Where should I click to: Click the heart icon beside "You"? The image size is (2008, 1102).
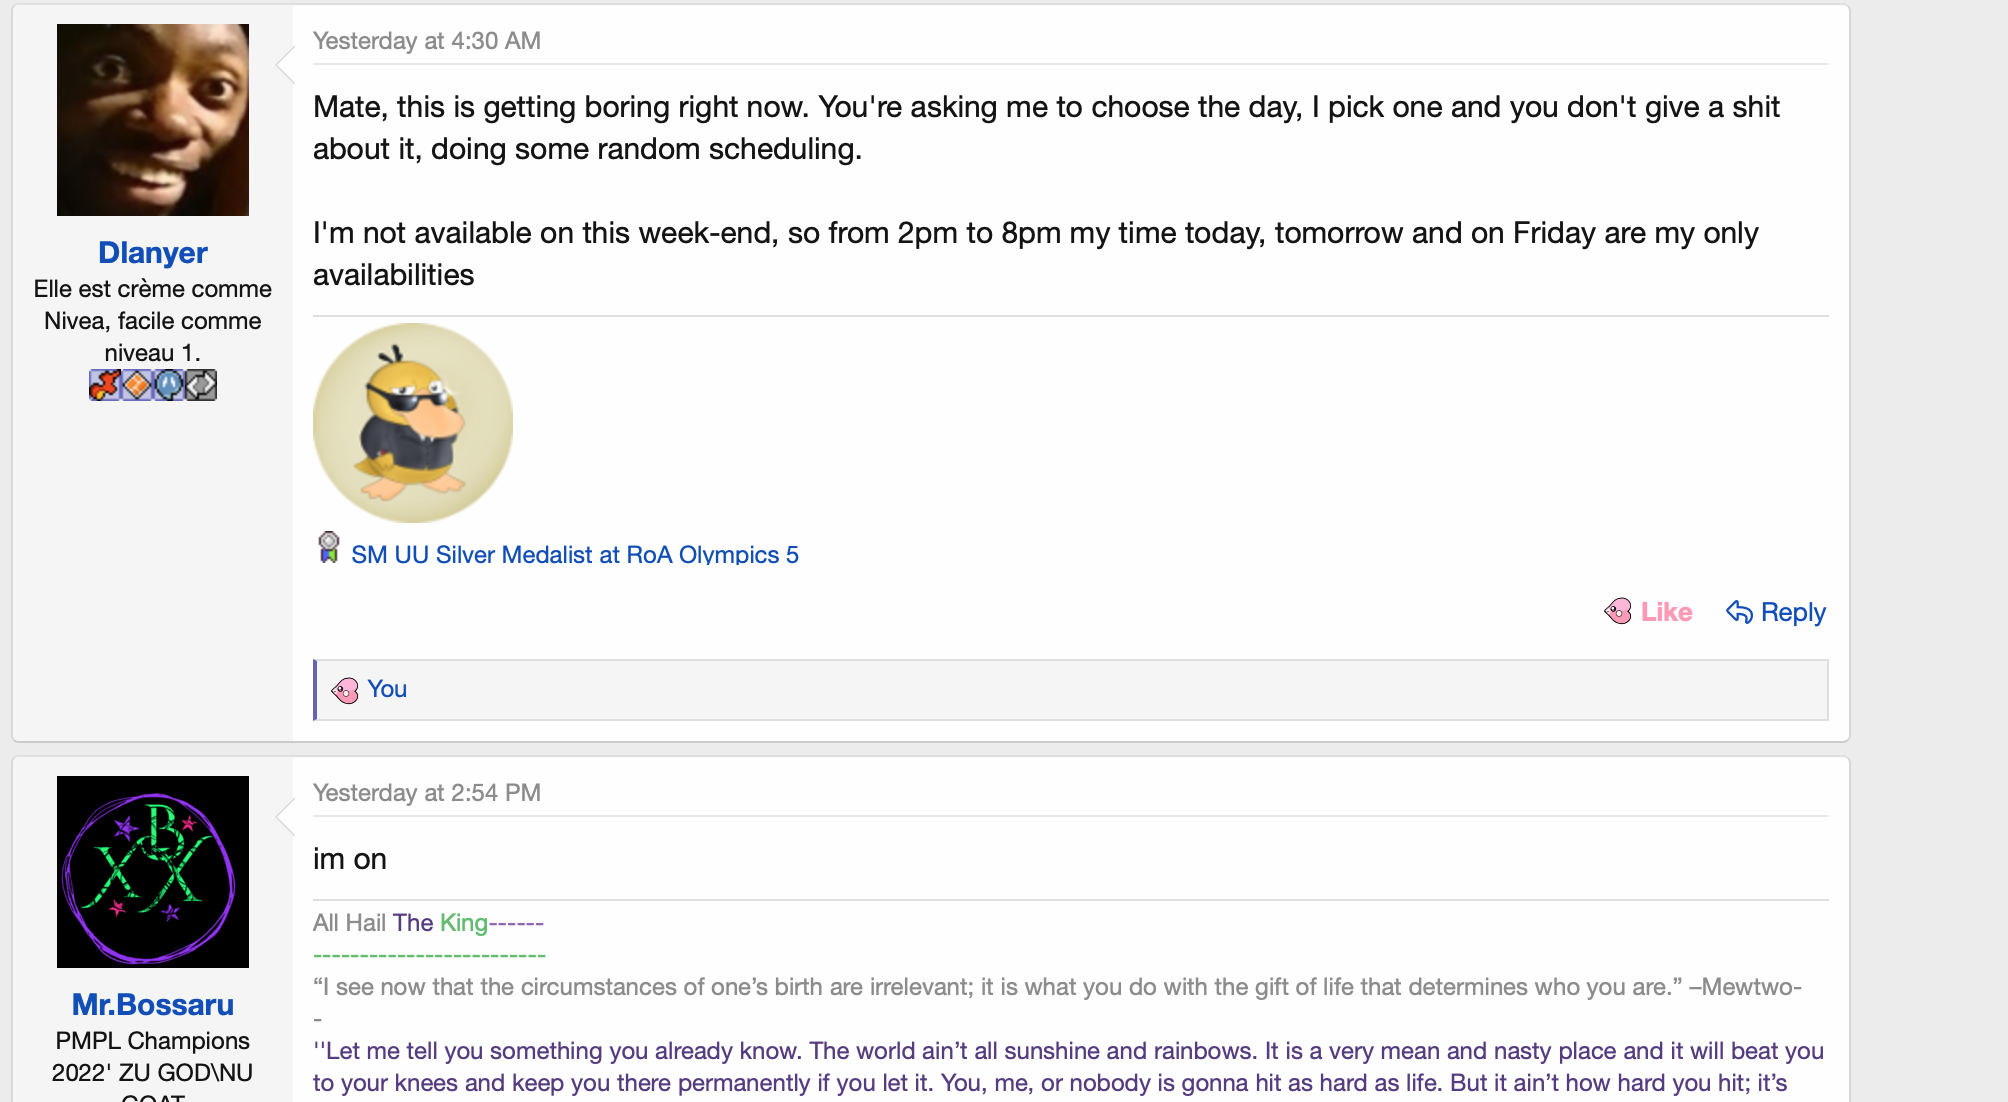point(345,690)
